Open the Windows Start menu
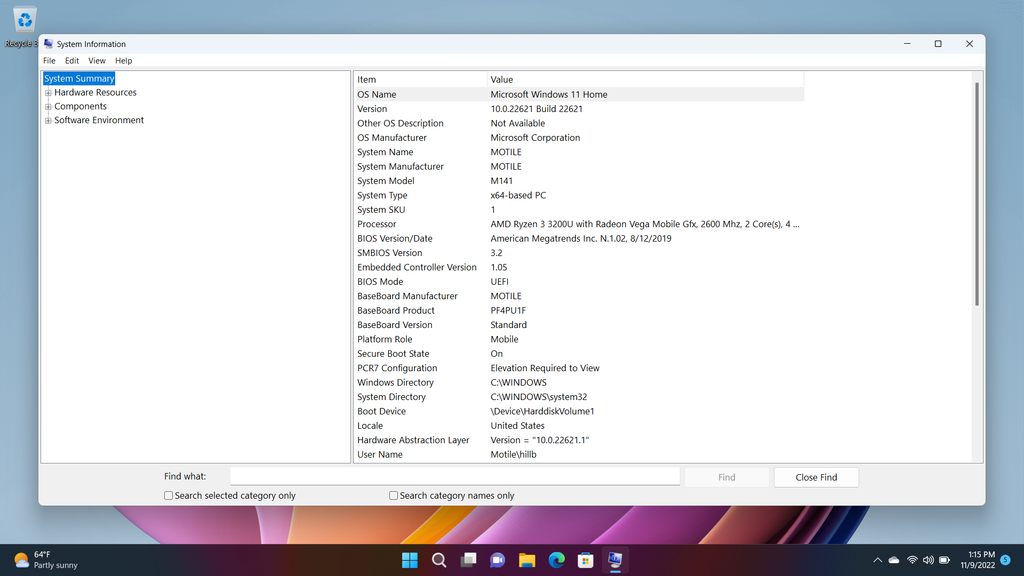The width and height of the screenshot is (1024, 576). [x=410, y=560]
